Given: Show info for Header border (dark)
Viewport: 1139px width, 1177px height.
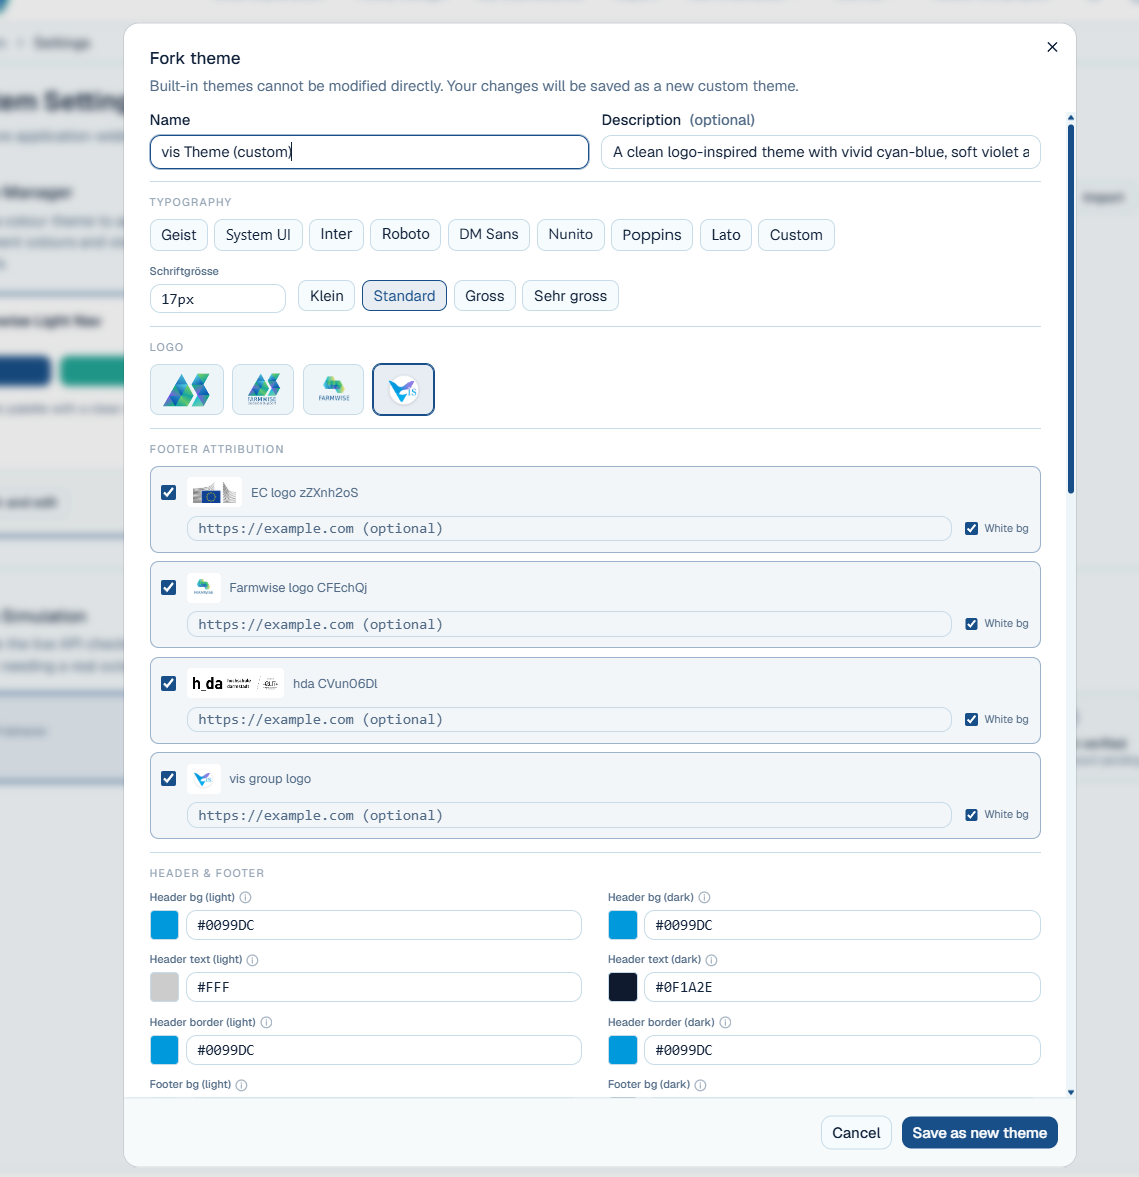Looking at the screenshot, I should pyautogui.click(x=725, y=1022).
